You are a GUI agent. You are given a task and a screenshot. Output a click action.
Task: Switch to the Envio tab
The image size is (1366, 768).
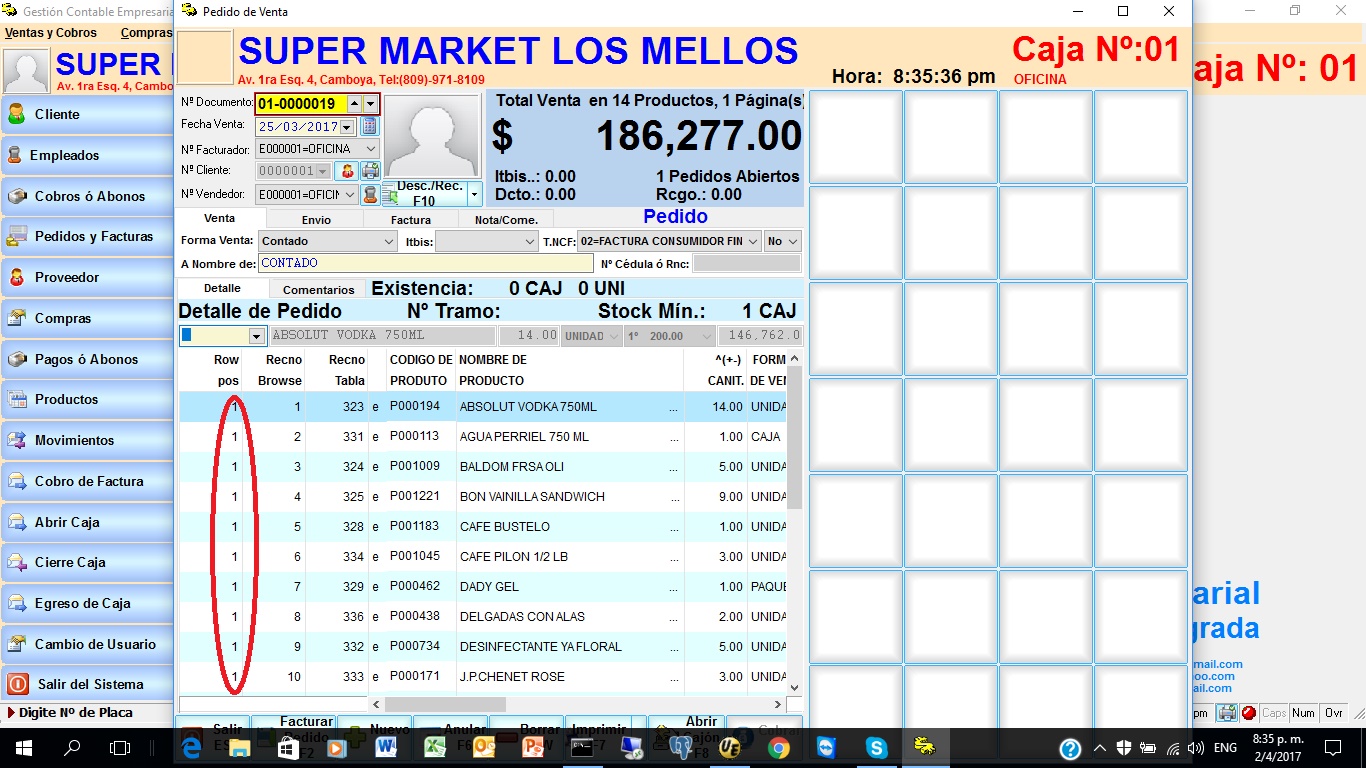pyautogui.click(x=315, y=220)
